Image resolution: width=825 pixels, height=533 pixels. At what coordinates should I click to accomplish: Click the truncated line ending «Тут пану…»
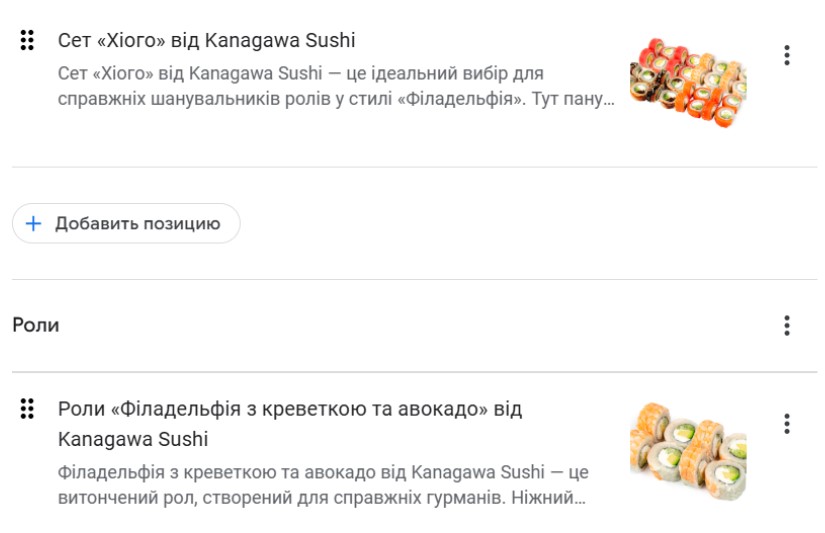(x=336, y=100)
